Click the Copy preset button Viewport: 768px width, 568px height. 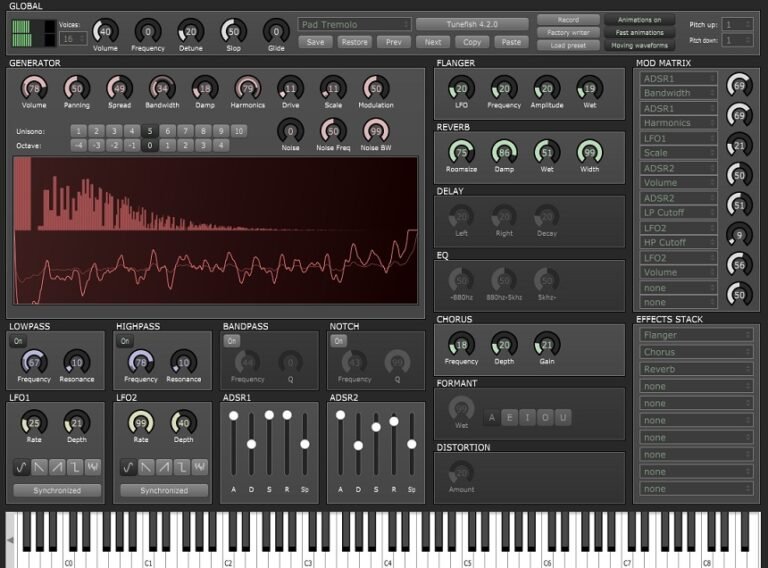[472, 42]
